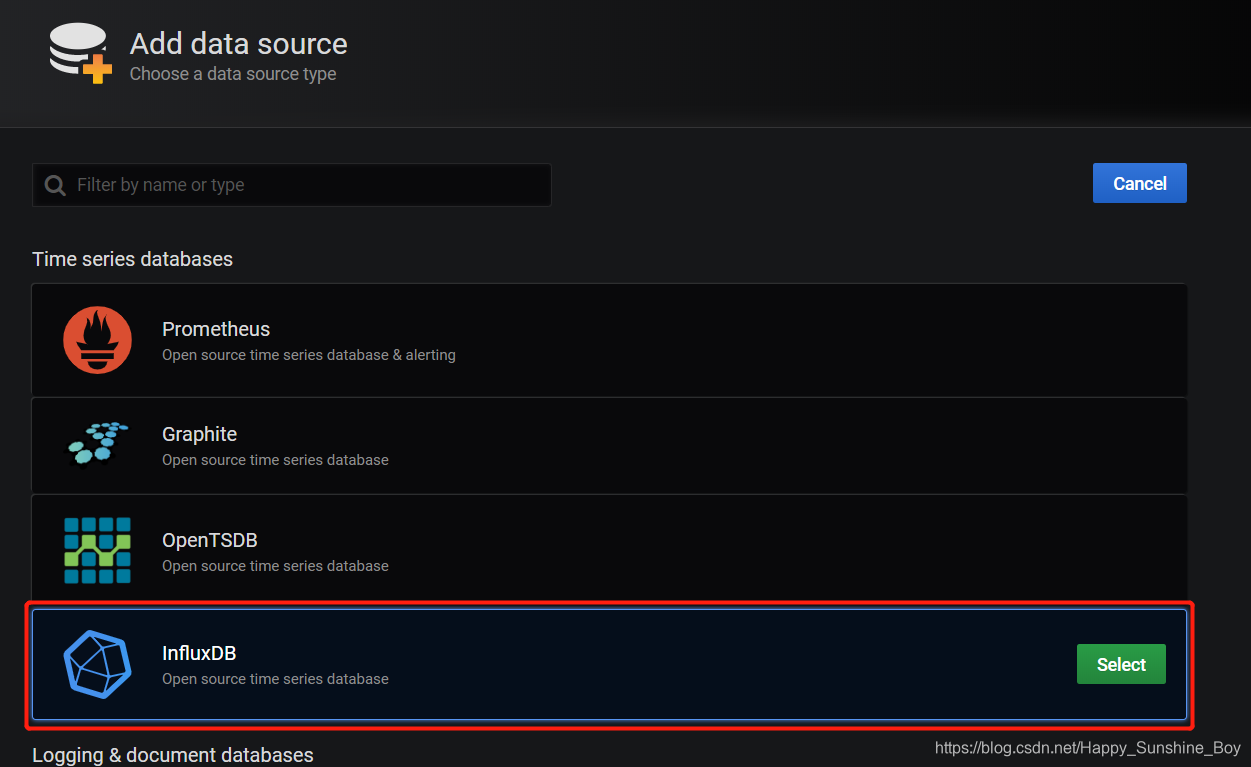Click the 'Choose a data source type' subtitle

tap(233, 74)
